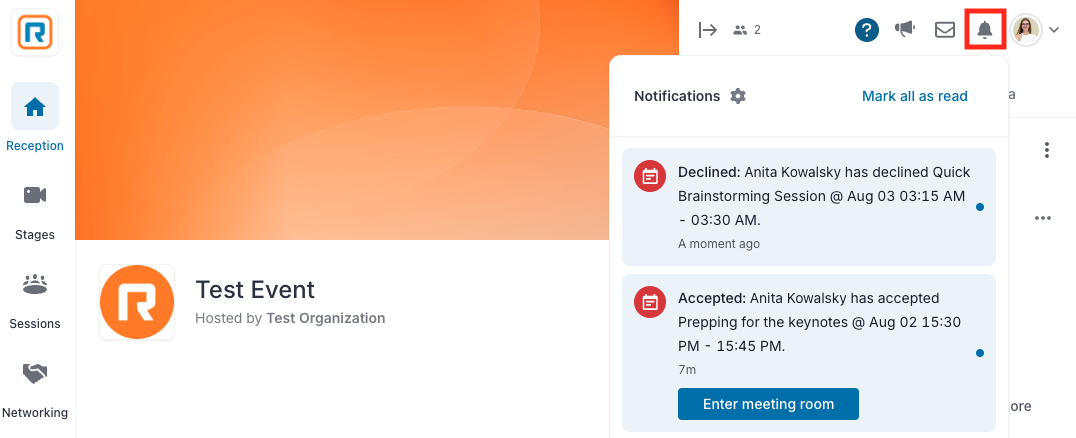Viewport: 1076px width, 438px height.
Task: Navigate to Sessions
Action: click(35, 302)
